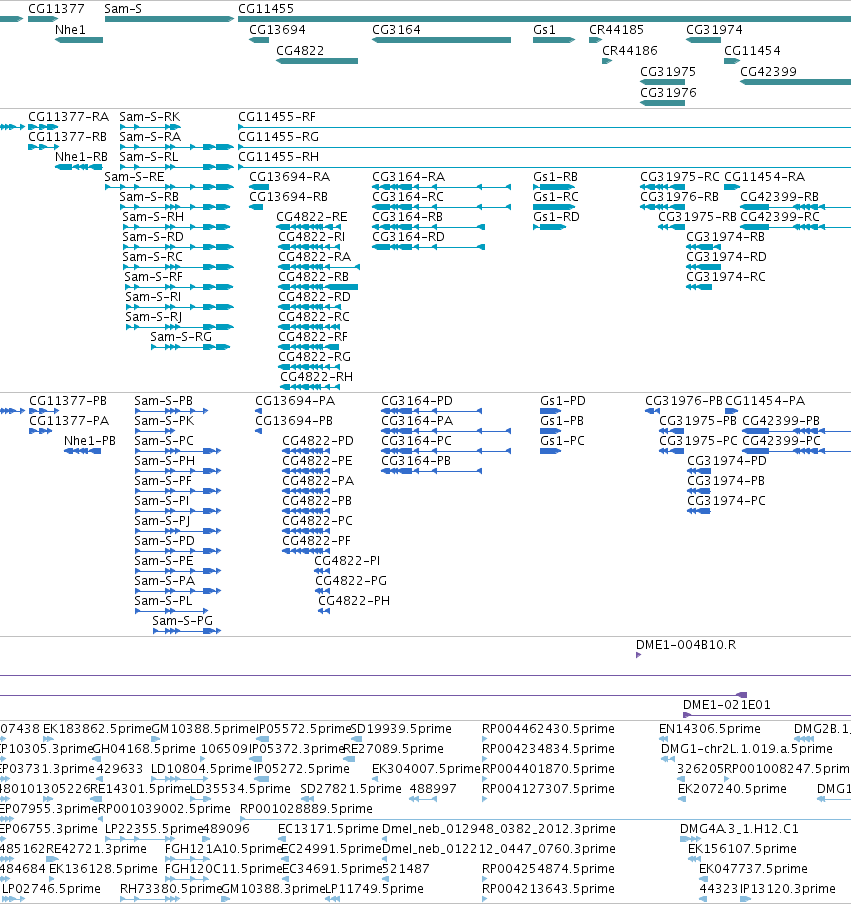851x904 pixels.
Task: Select the CR44186 gene label
Action: click(630, 51)
